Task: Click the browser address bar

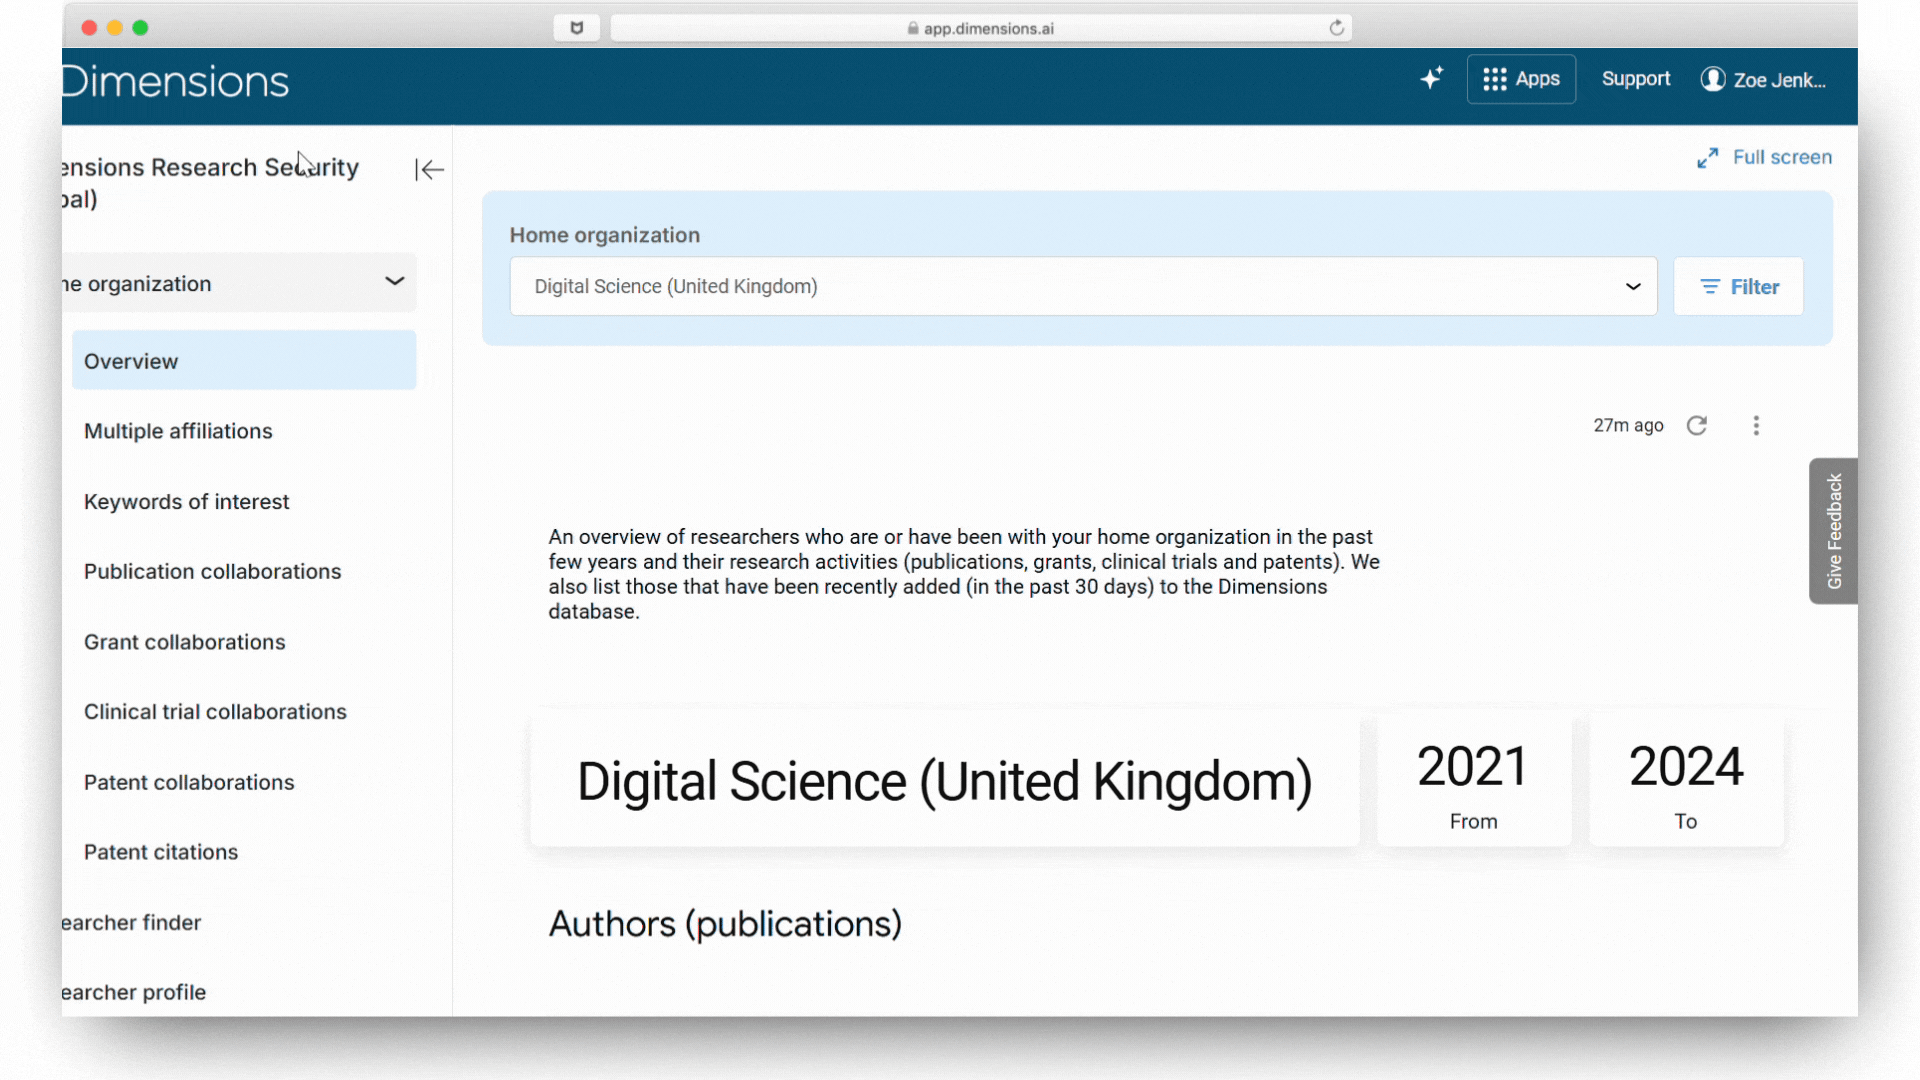Action: pyautogui.click(x=980, y=28)
